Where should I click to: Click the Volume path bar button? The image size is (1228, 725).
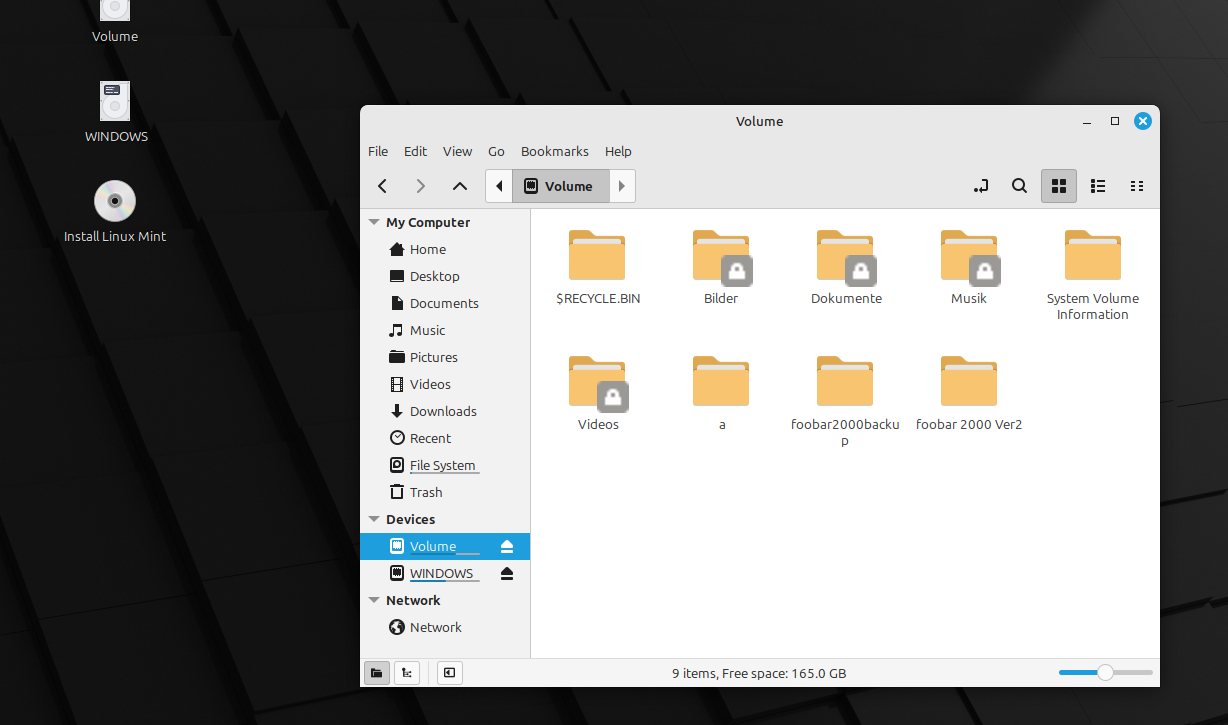560,186
